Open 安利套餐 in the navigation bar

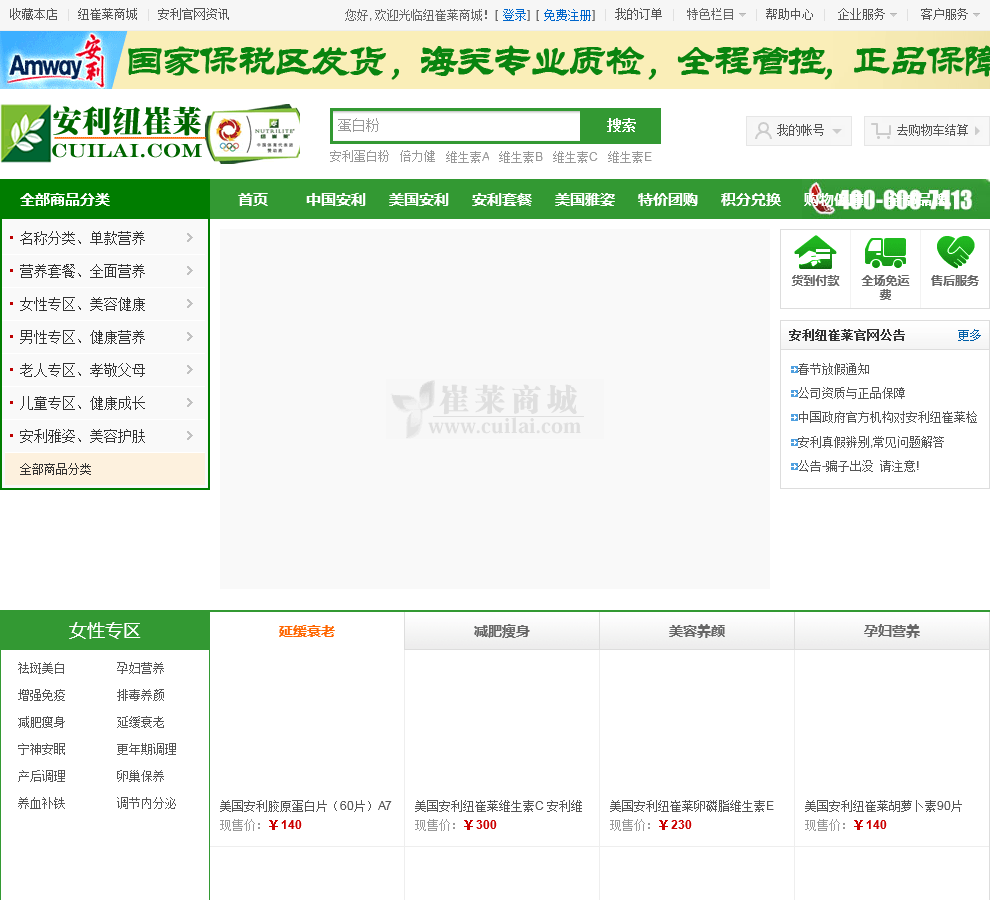click(x=501, y=200)
